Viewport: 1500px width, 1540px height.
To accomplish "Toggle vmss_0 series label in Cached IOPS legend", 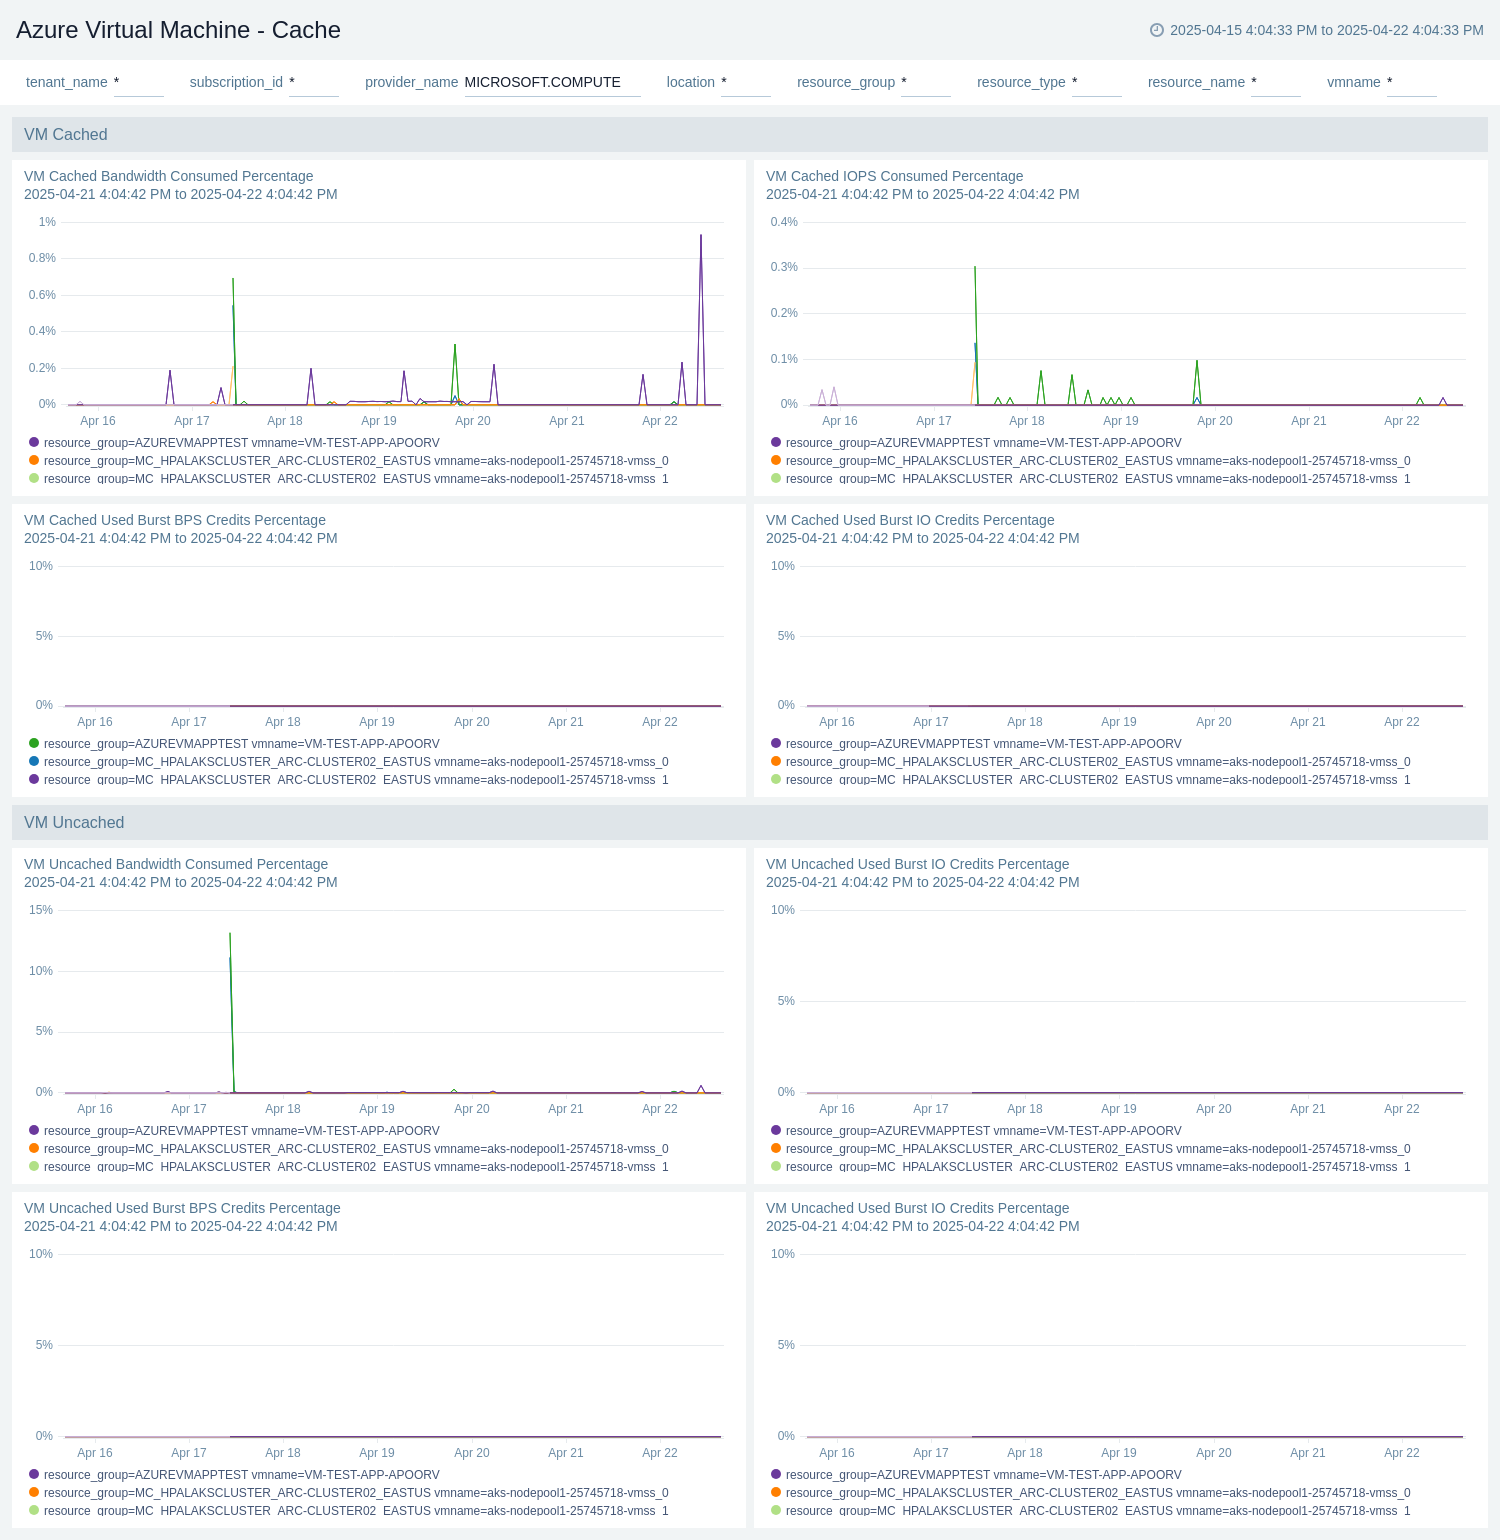I will tap(1098, 461).
